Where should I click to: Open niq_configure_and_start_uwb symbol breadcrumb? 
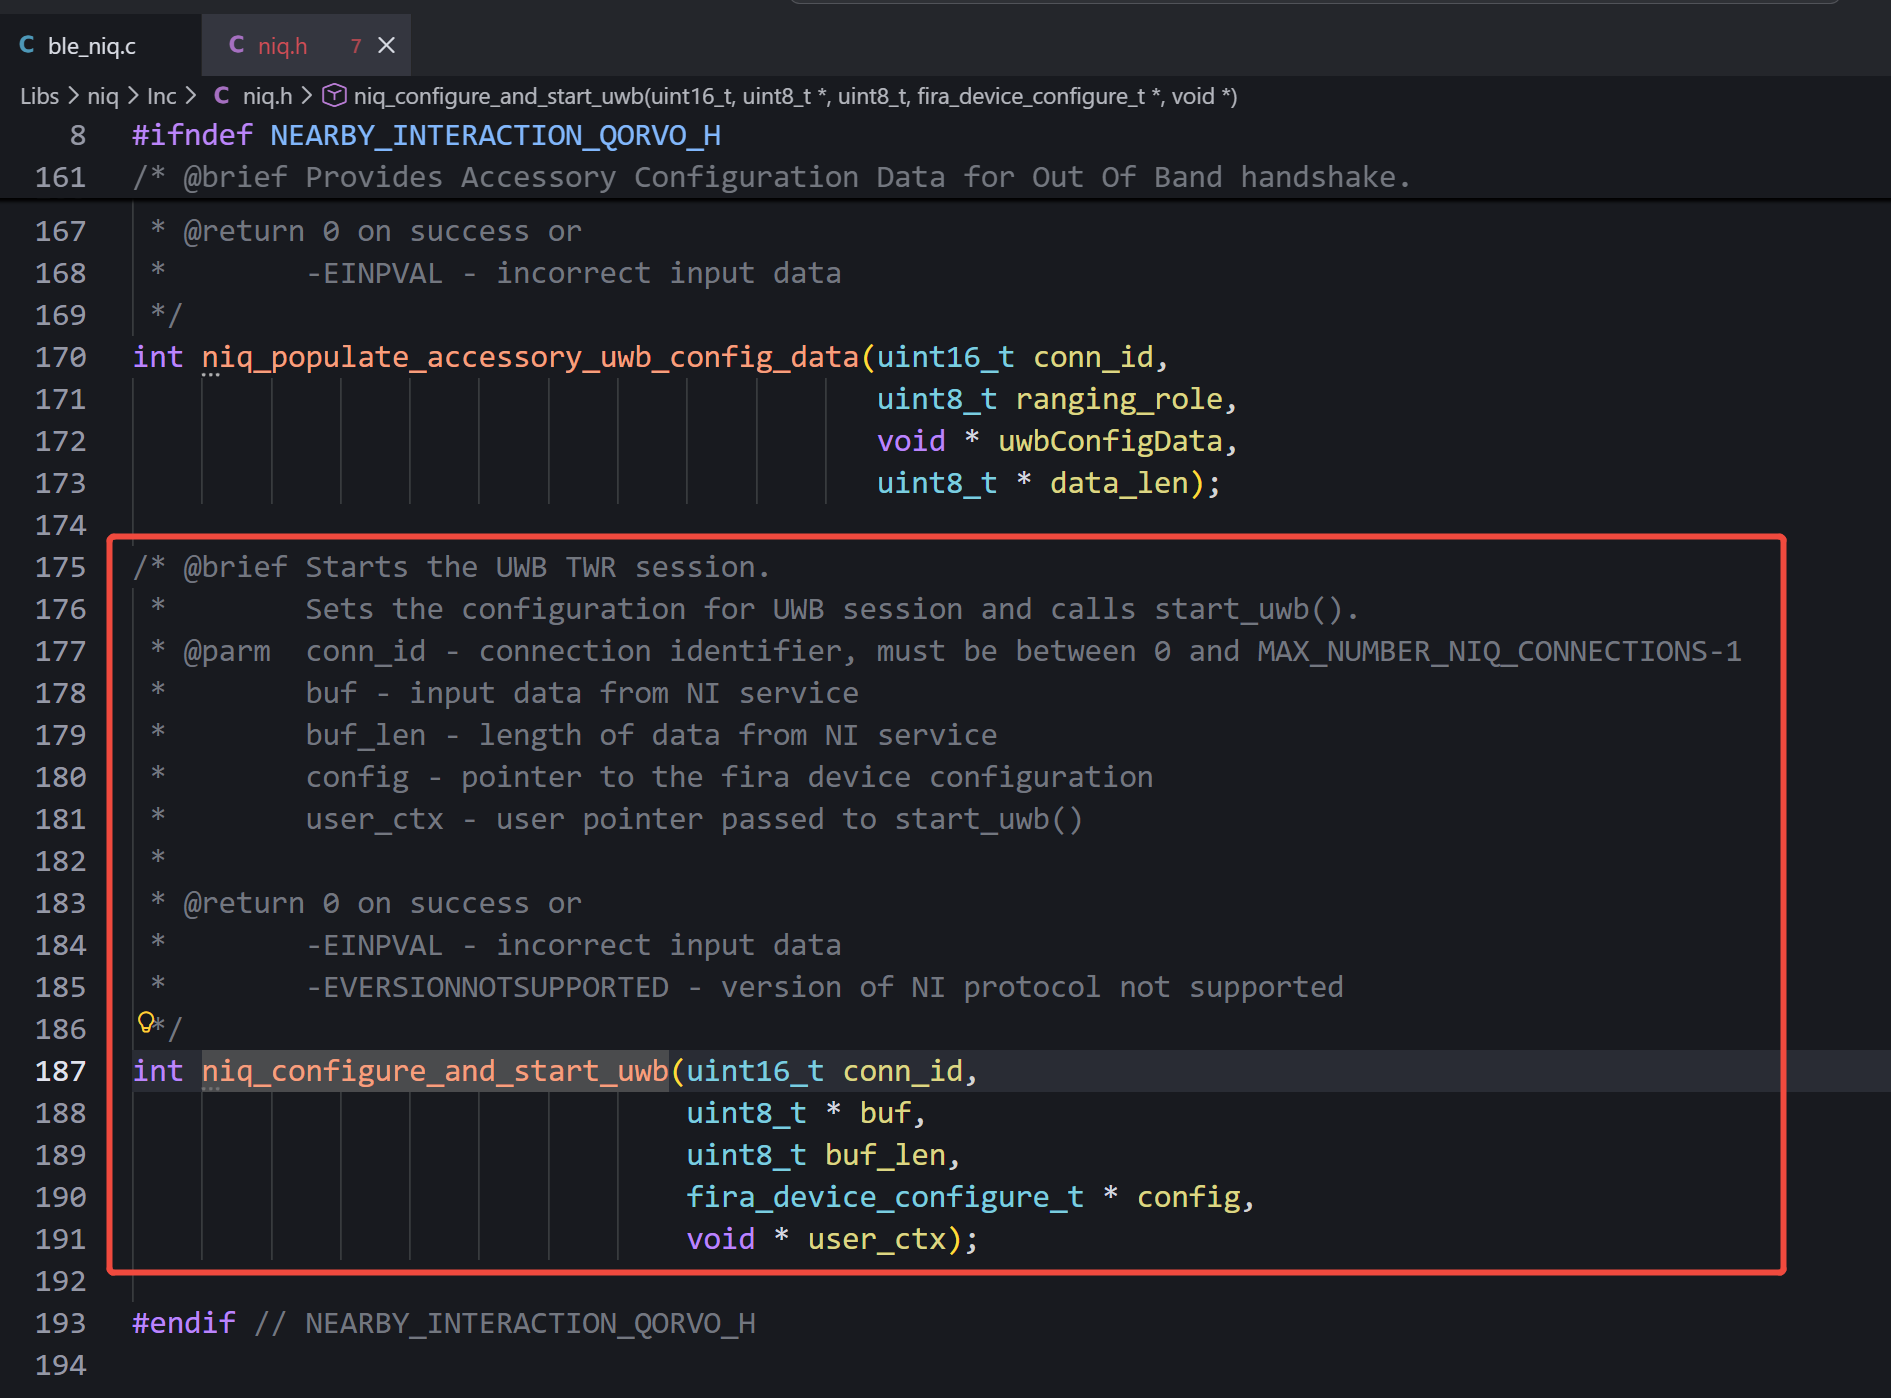point(795,96)
